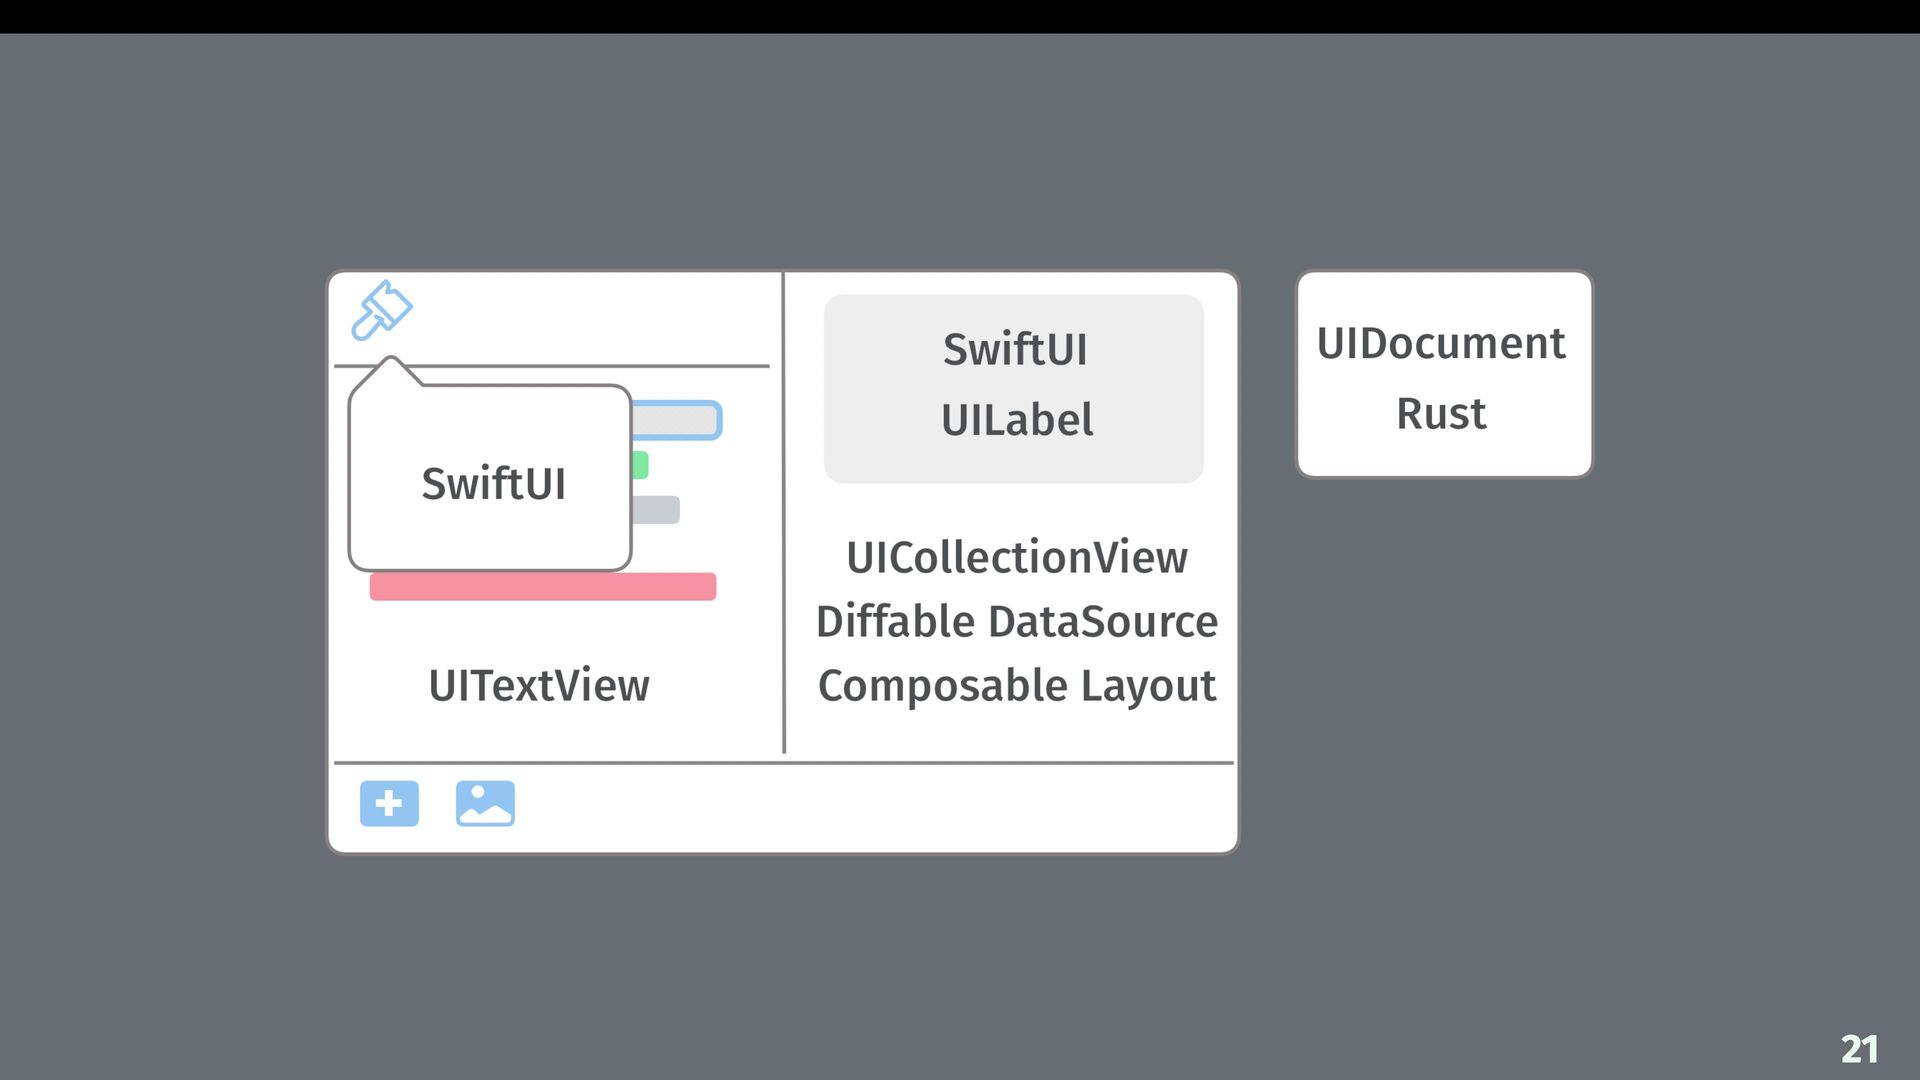
Task: Click the UILabel text
Action: pos(1017,419)
